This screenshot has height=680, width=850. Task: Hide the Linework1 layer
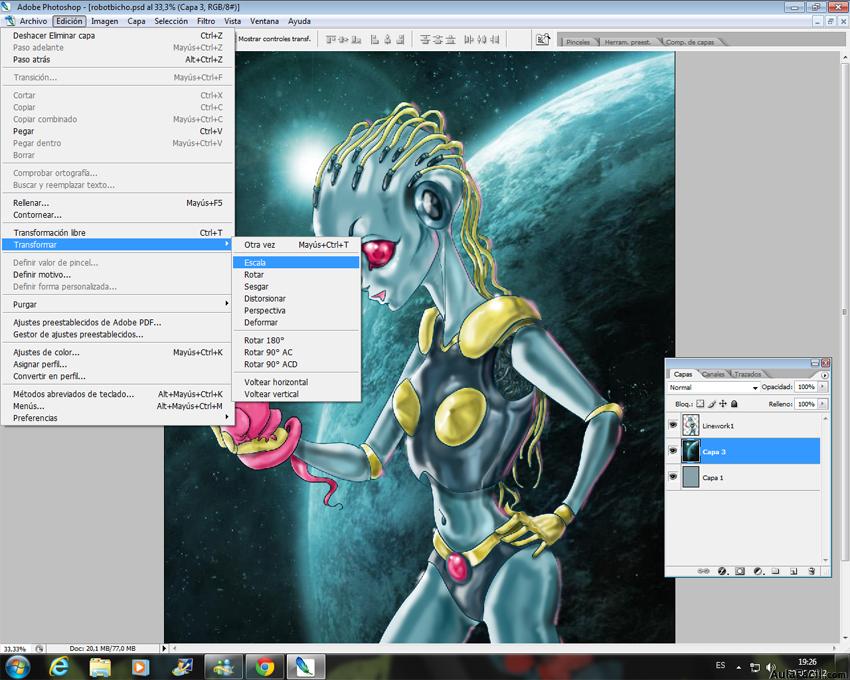[673, 426]
